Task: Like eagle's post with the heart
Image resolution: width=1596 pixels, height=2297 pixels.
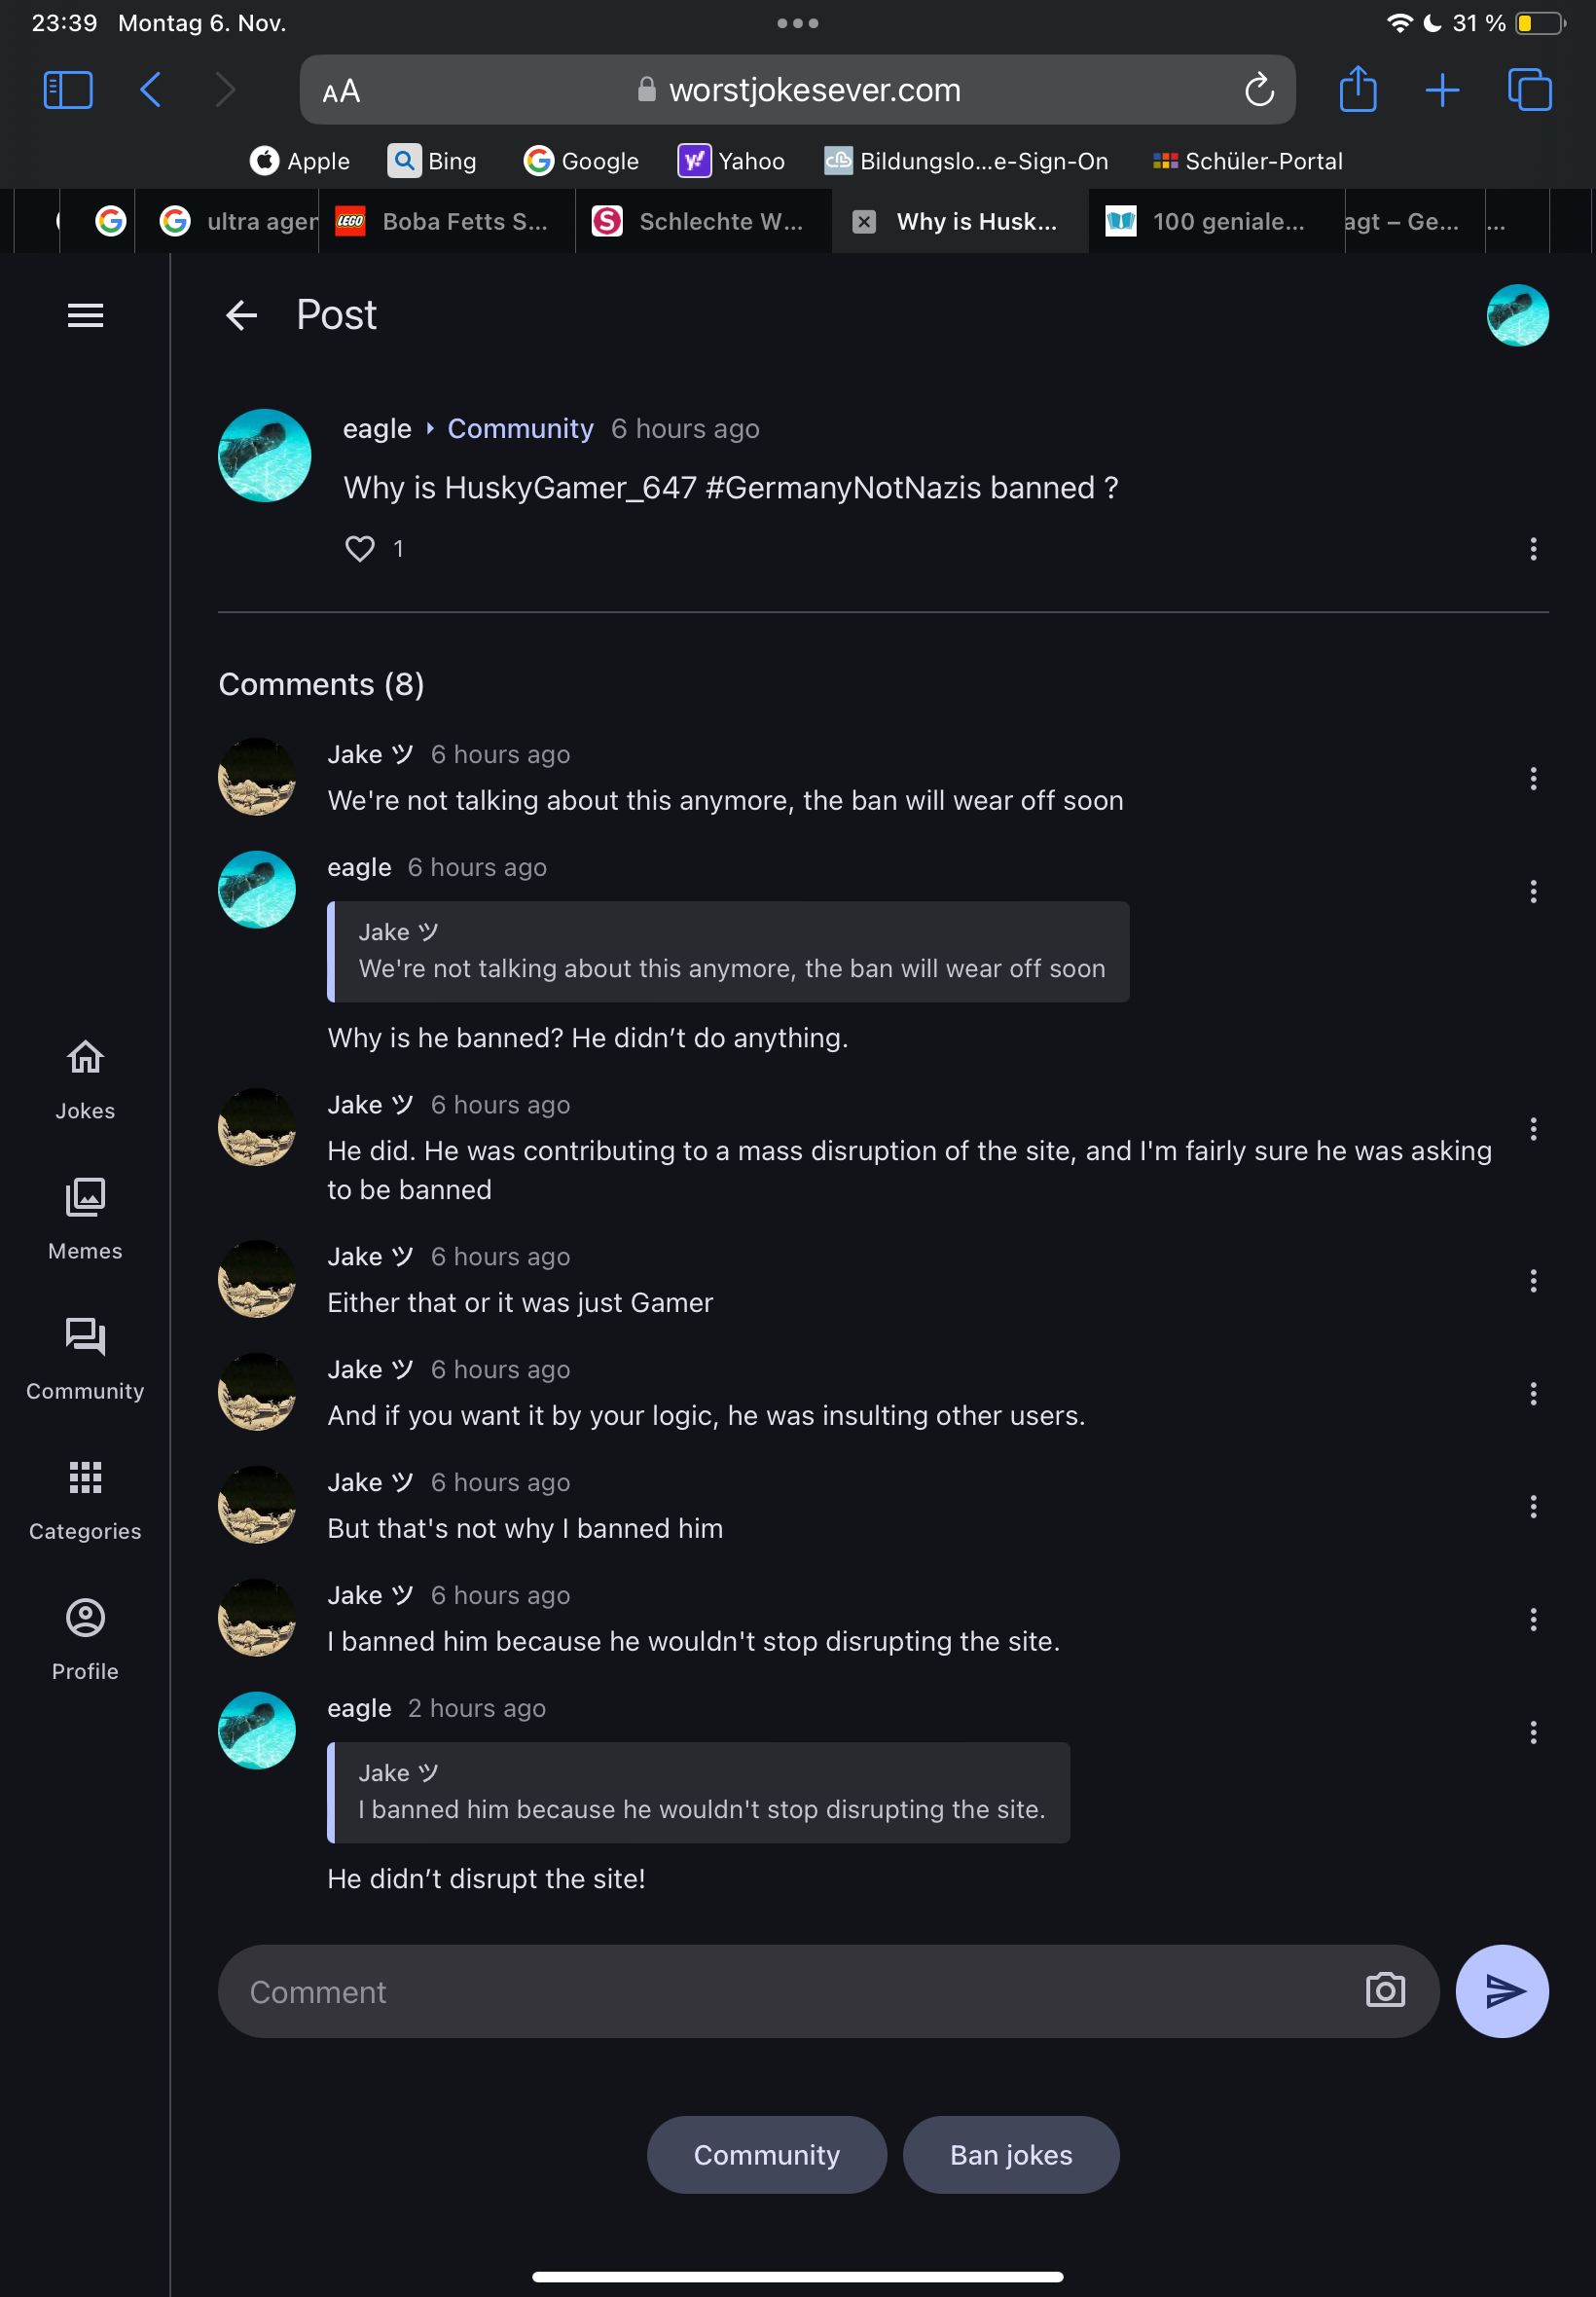Action: (x=360, y=548)
